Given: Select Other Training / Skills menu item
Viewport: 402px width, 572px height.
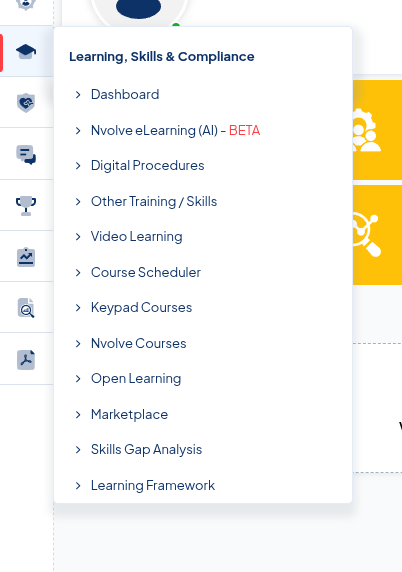Looking at the screenshot, I should click(154, 201).
